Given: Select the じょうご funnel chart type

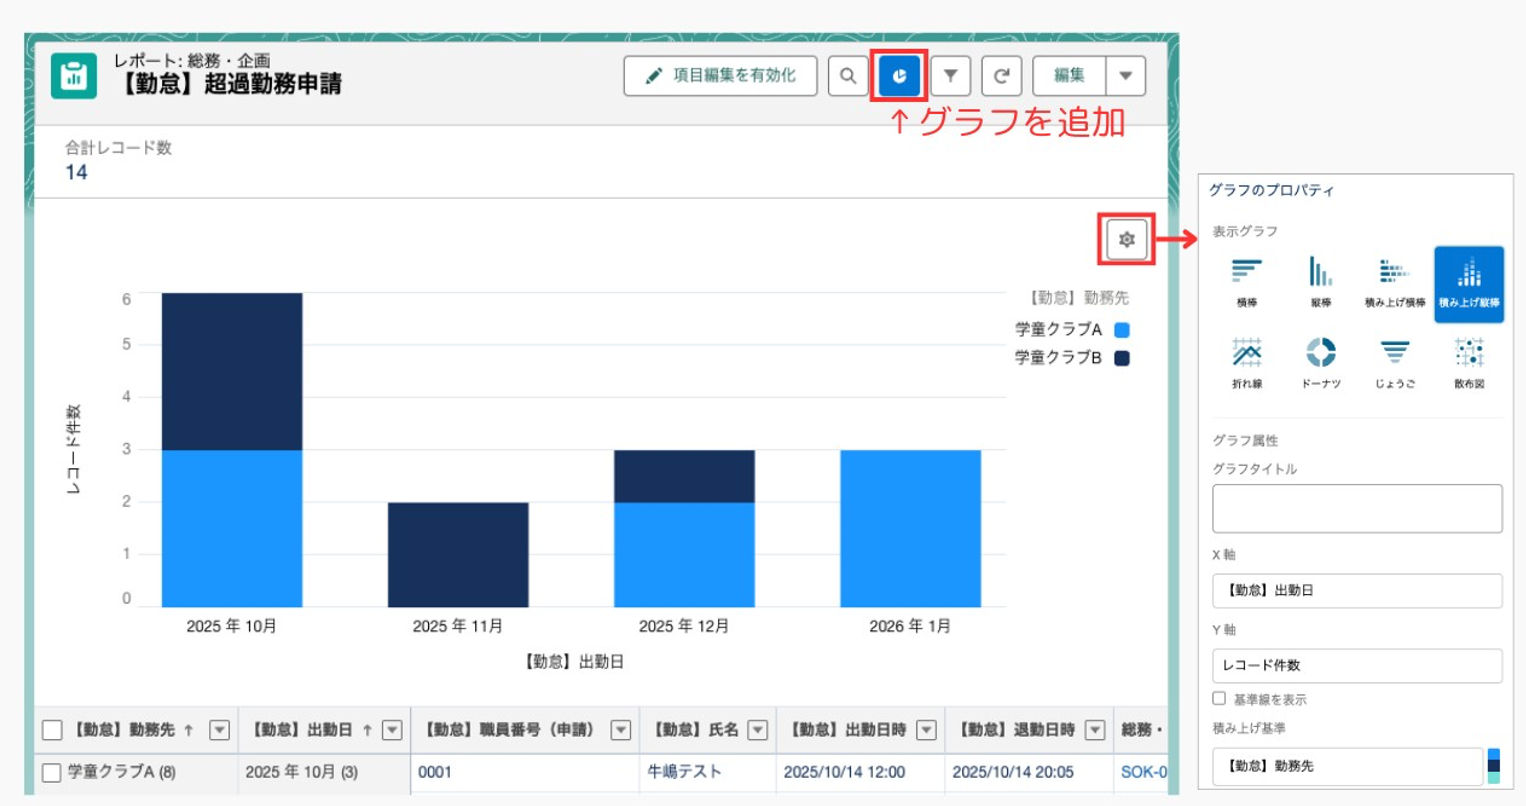Looking at the screenshot, I should click(x=1395, y=362).
